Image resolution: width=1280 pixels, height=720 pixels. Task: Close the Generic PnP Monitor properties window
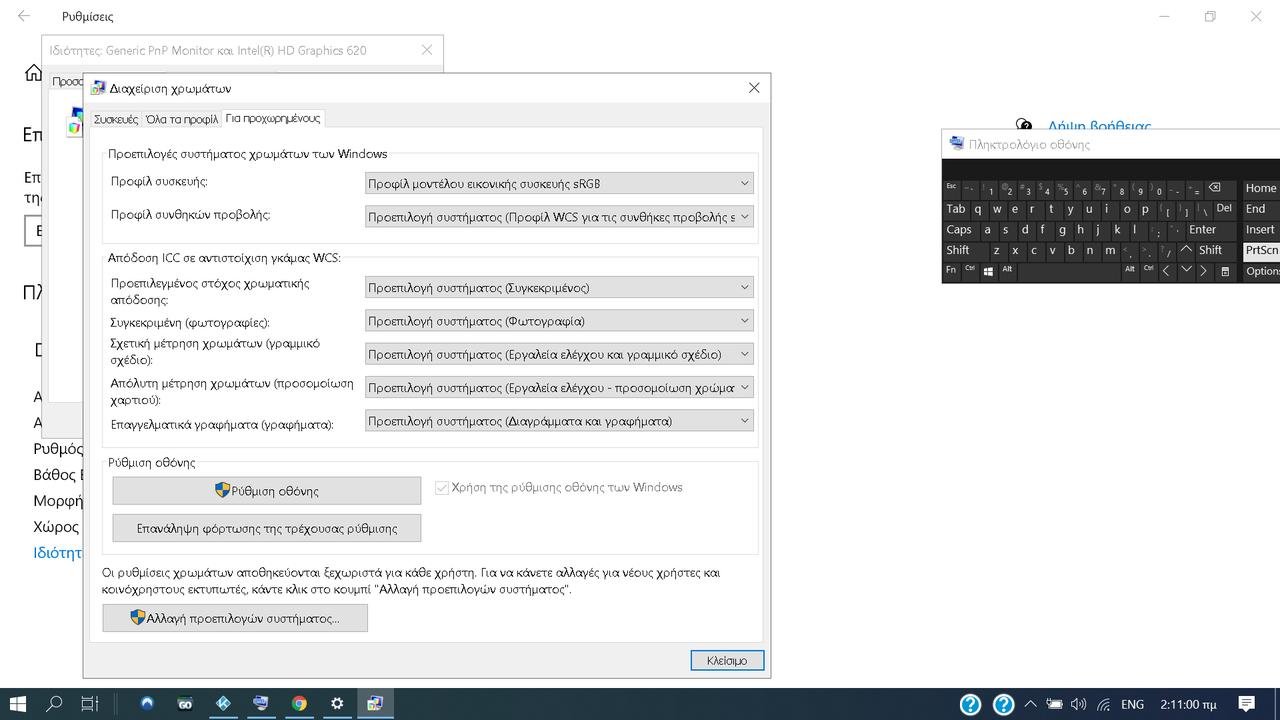[427, 50]
